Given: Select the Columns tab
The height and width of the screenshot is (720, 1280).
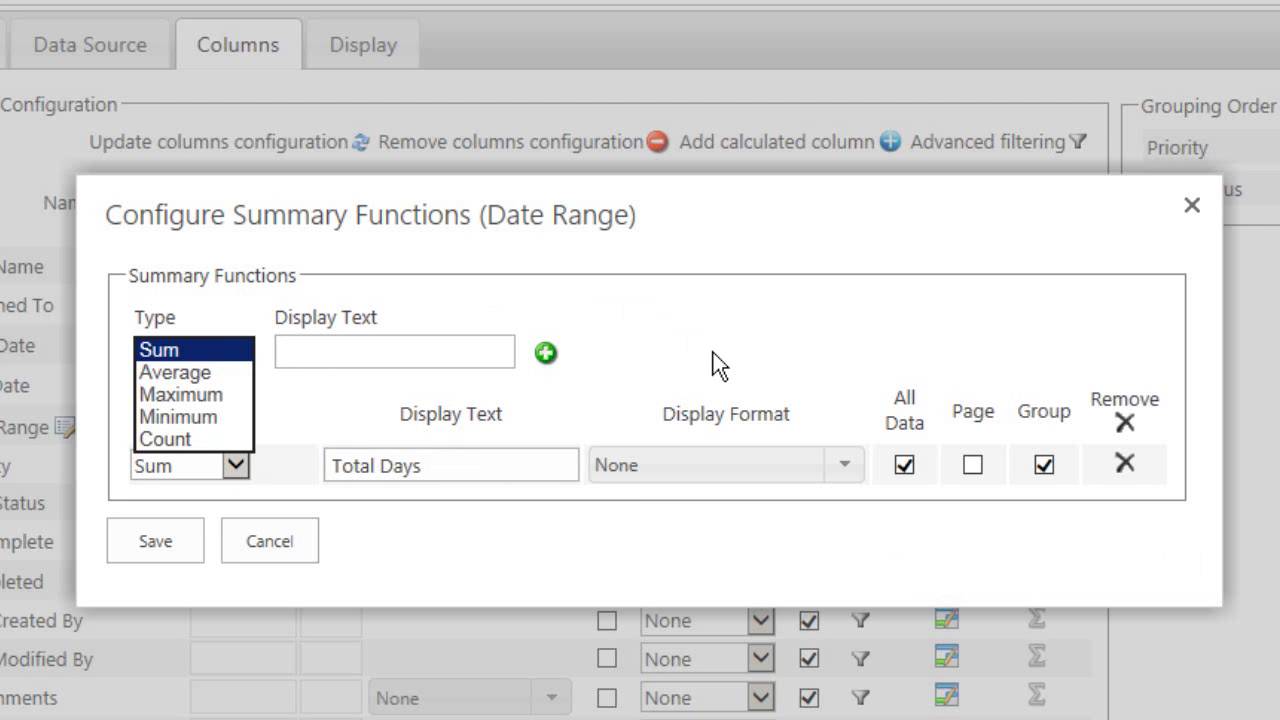Looking at the screenshot, I should tap(238, 45).
